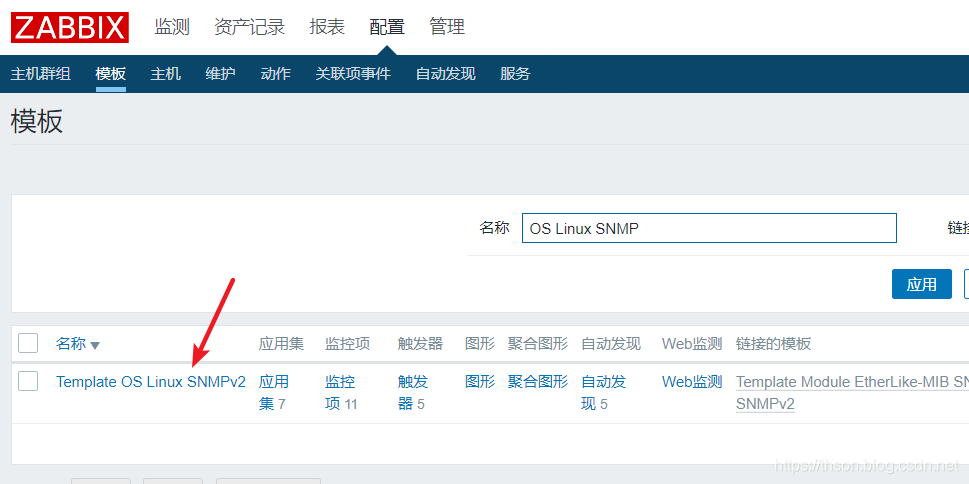Open the 服务 submenu
The height and width of the screenshot is (484, 969).
[515, 74]
